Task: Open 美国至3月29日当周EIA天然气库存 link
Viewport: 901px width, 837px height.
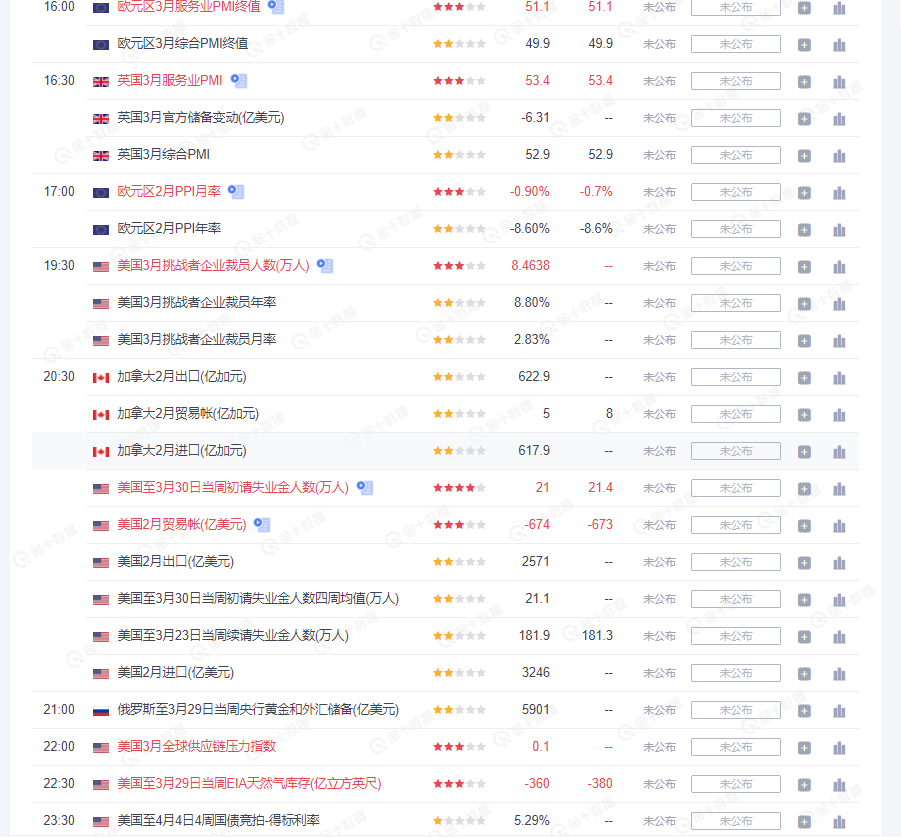Action: click(249, 784)
